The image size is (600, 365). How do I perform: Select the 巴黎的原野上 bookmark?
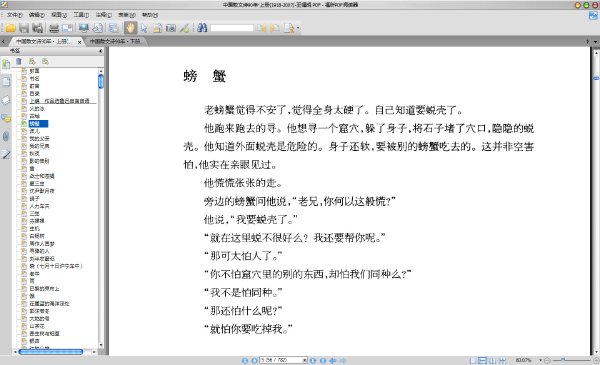44,288
